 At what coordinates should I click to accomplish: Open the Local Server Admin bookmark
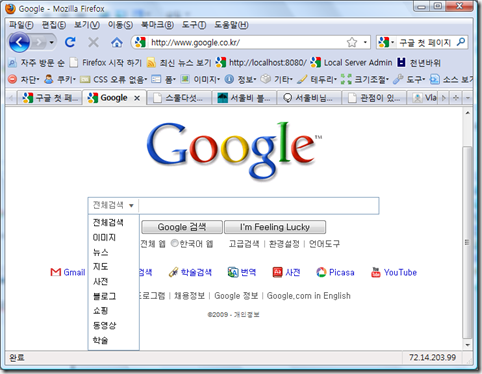click(351, 62)
